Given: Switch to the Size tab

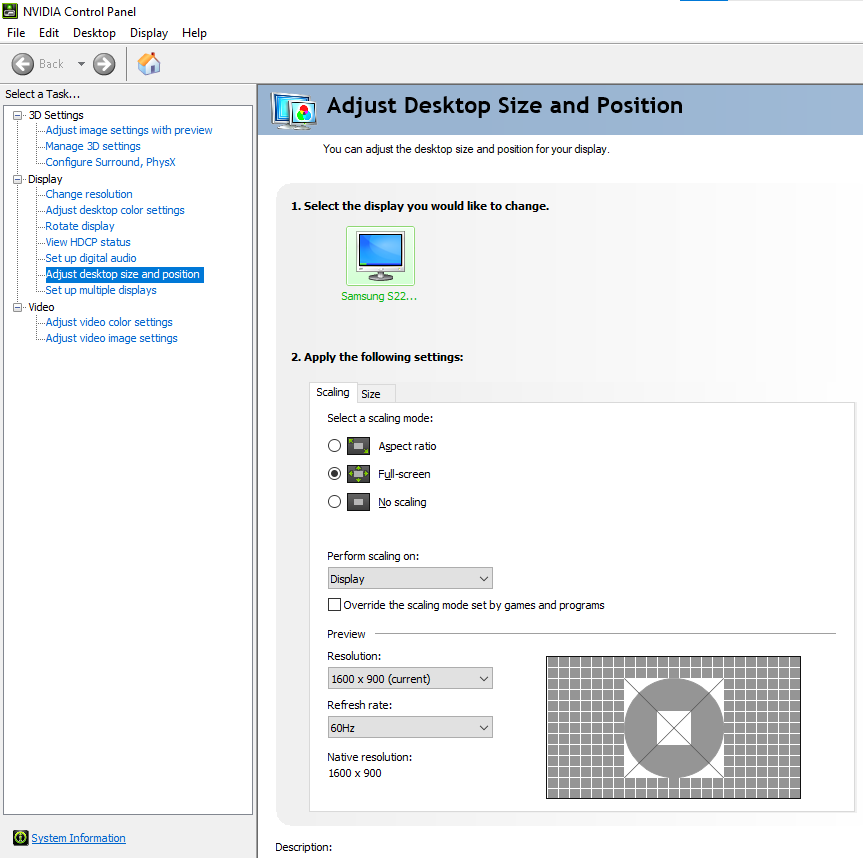Looking at the screenshot, I should [x=371, y=394].
